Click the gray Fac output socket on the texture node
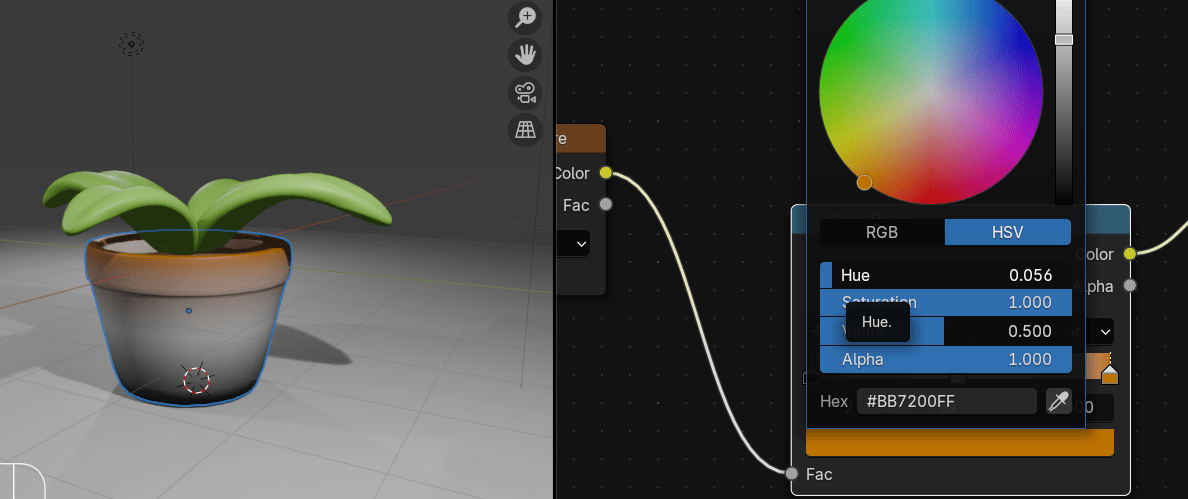1188x499 pixels. [x=605, y=205]
